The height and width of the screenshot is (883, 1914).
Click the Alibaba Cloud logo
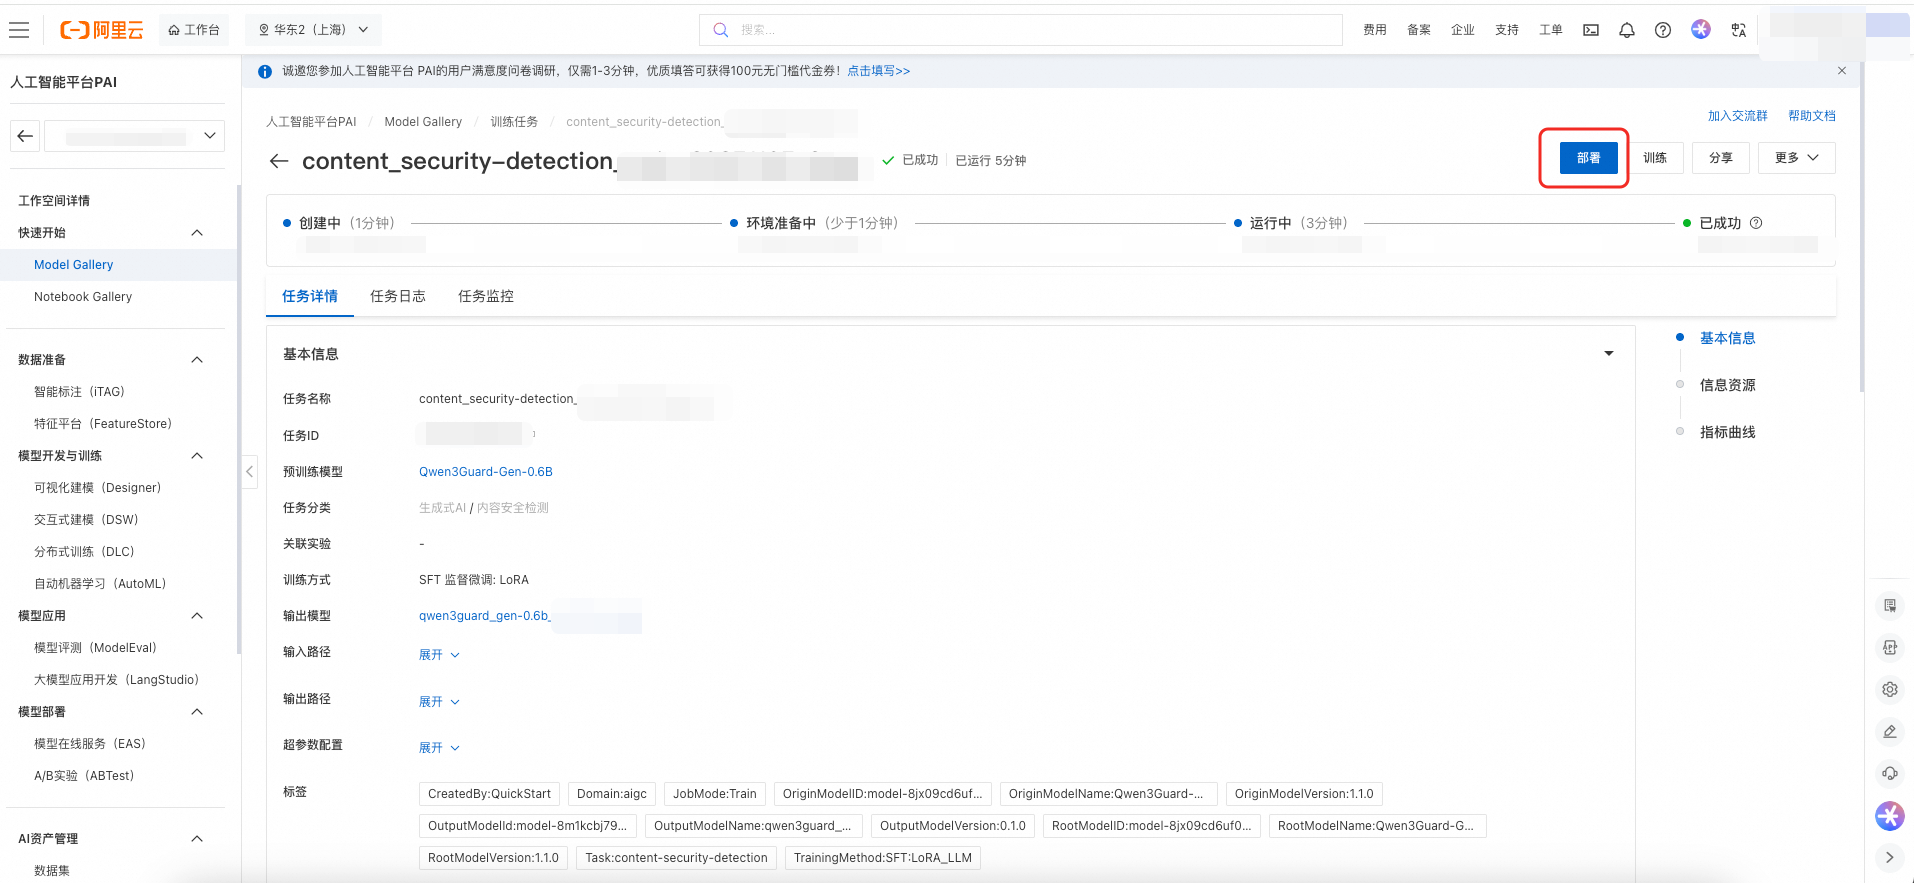coord(102,30)
